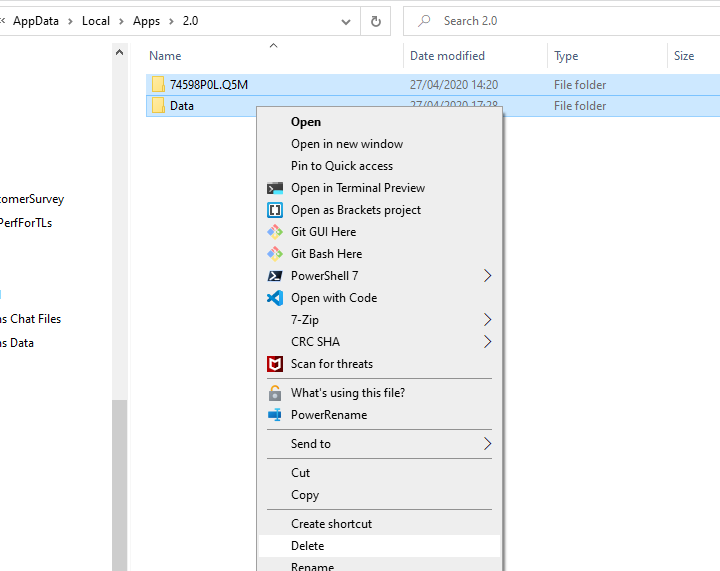Select Scan for threats
The height and width of the screenshot is (571, 720).
coord(379,364)
